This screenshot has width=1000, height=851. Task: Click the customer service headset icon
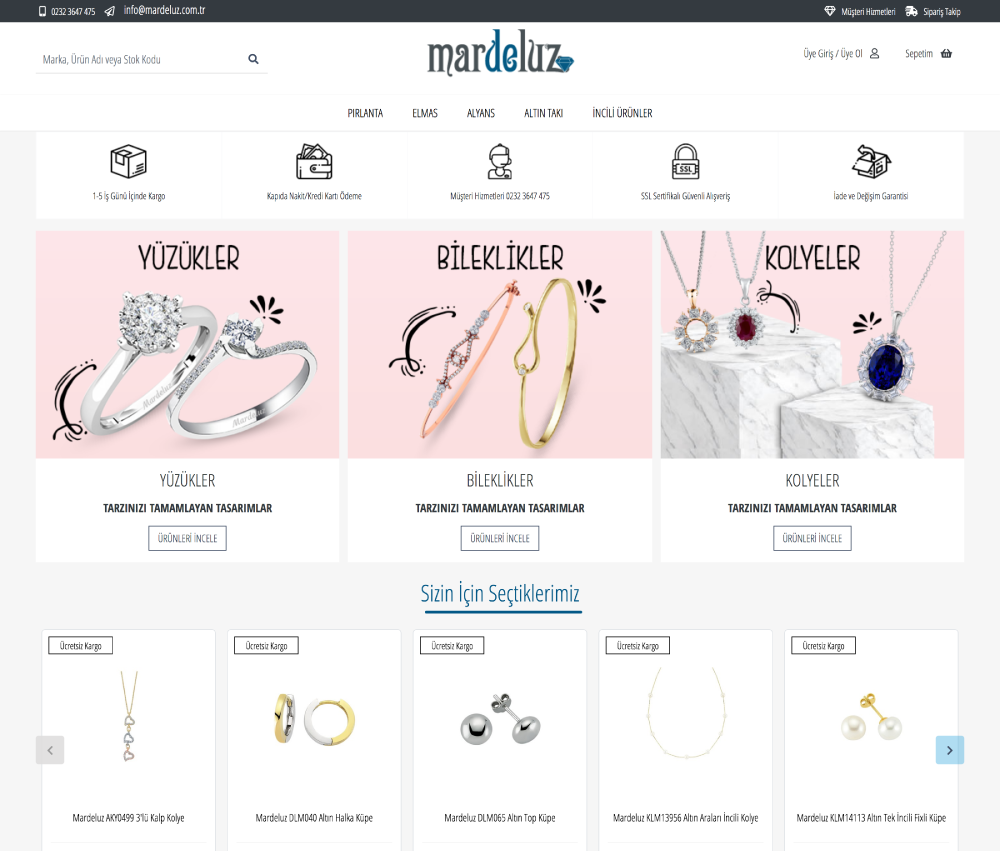tap(500, 161)
